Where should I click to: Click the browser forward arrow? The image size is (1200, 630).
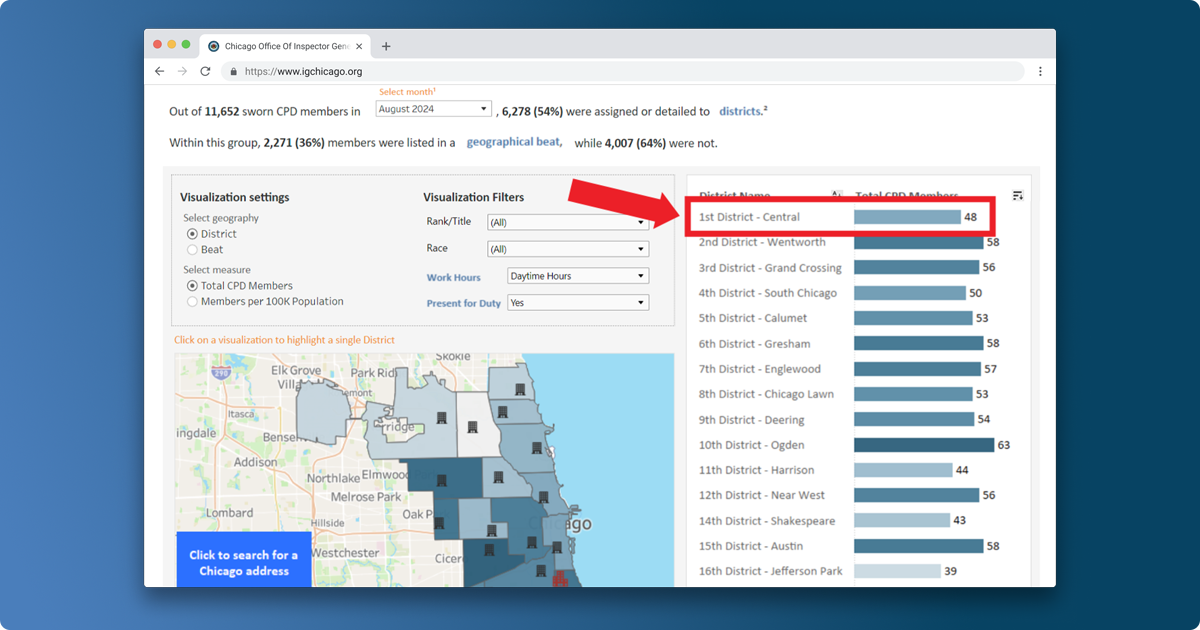[x=182, y=72]
